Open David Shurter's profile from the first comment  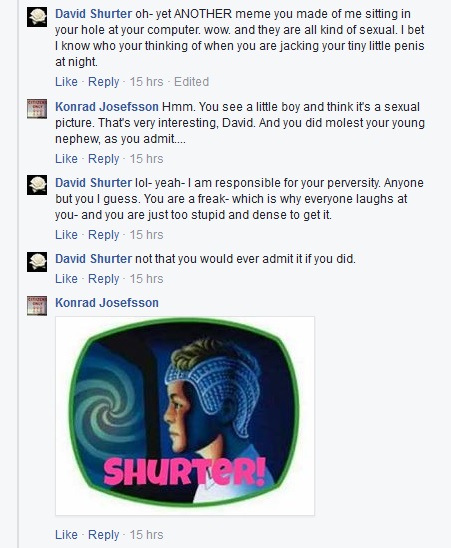pos(93,14)
